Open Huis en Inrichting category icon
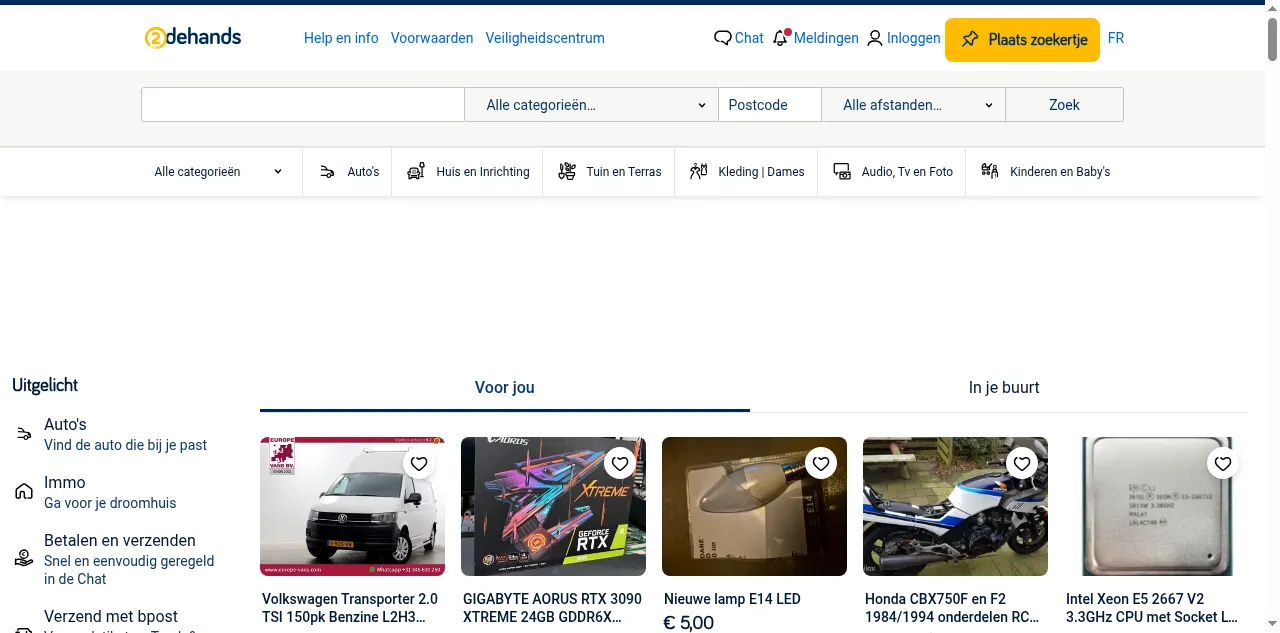Screen dimensions: 1280x633 point(416,172)
